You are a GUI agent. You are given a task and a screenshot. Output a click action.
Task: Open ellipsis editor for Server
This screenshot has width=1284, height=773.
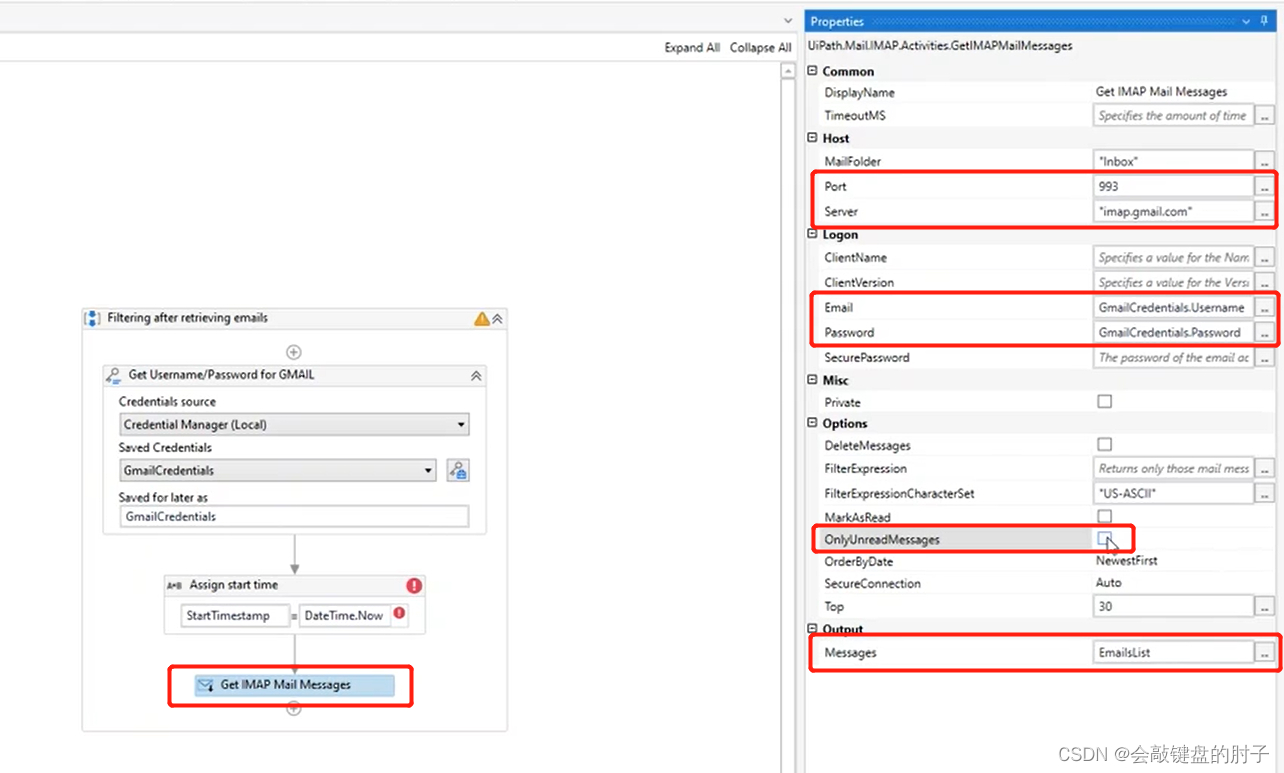pyautogui.click(x=1265, y=211)
